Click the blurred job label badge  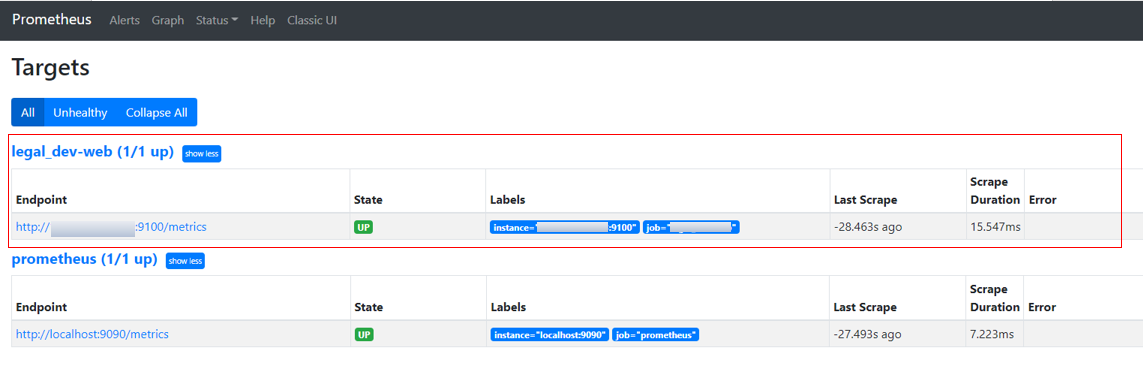pos(691,227)
